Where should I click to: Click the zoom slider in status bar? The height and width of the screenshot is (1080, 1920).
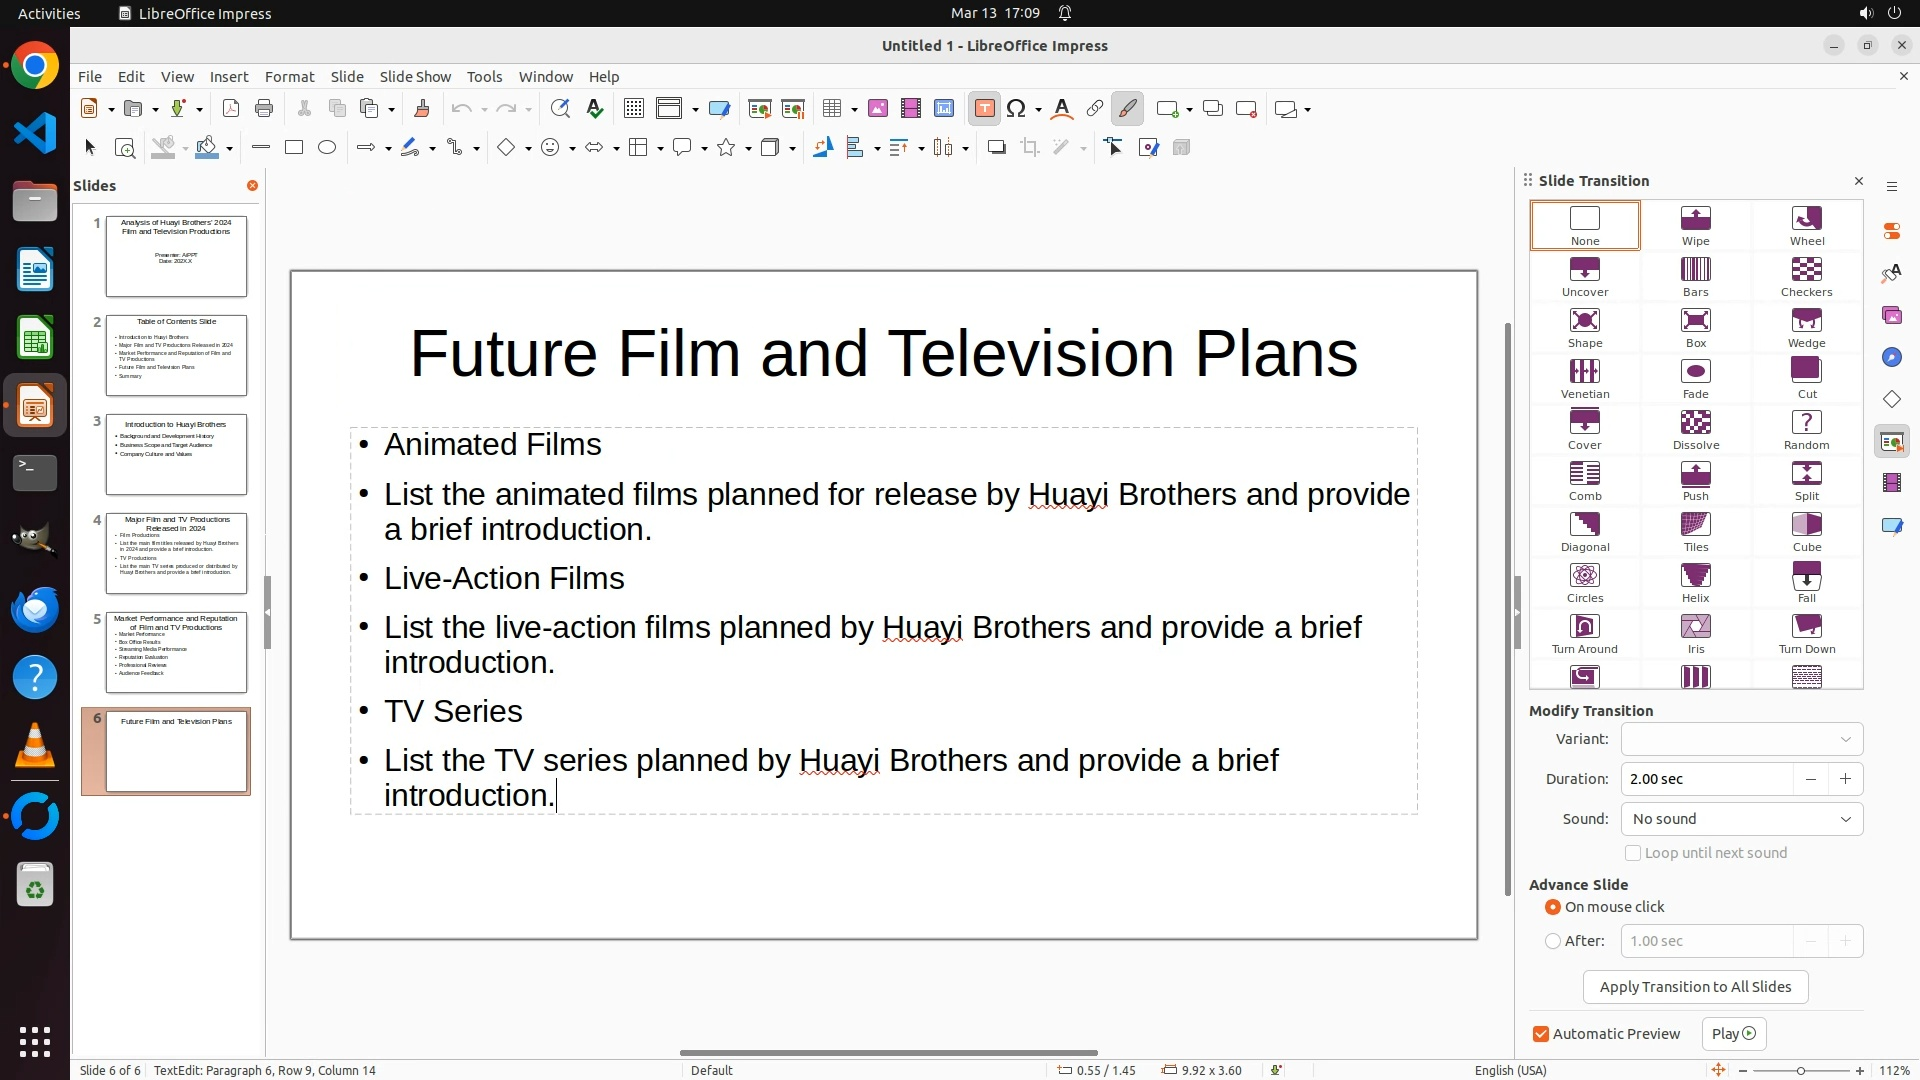1800,1071
